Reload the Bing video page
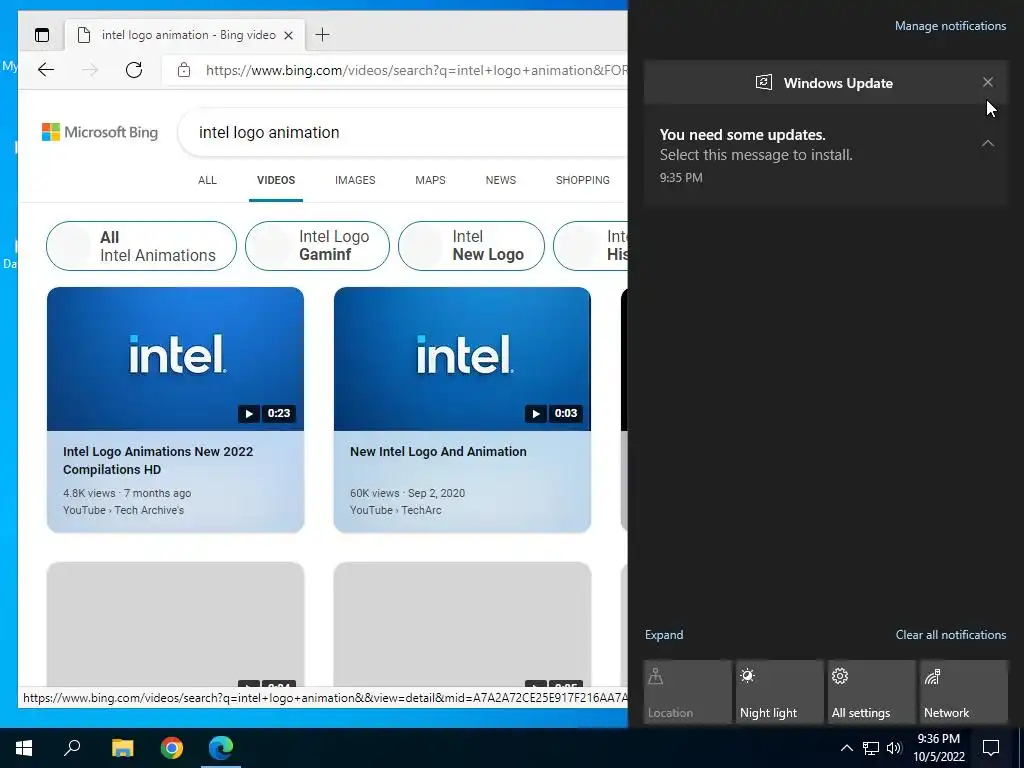The width and height of the screenshot is (1024, 768). coord(134,70)
